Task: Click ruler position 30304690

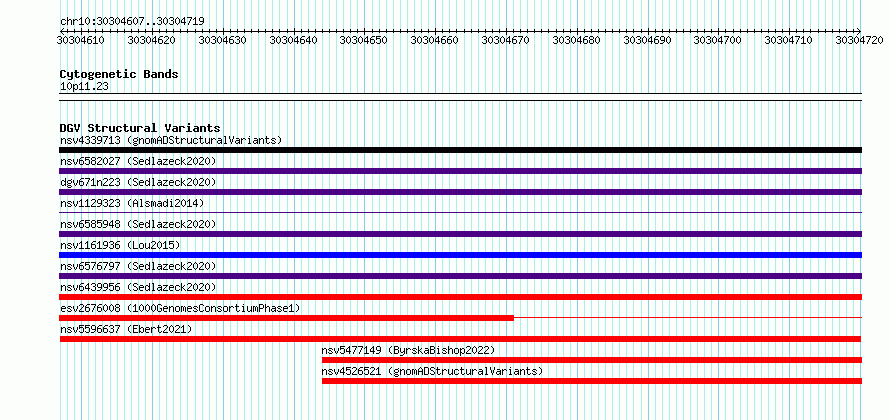Action: click(648, 40)
